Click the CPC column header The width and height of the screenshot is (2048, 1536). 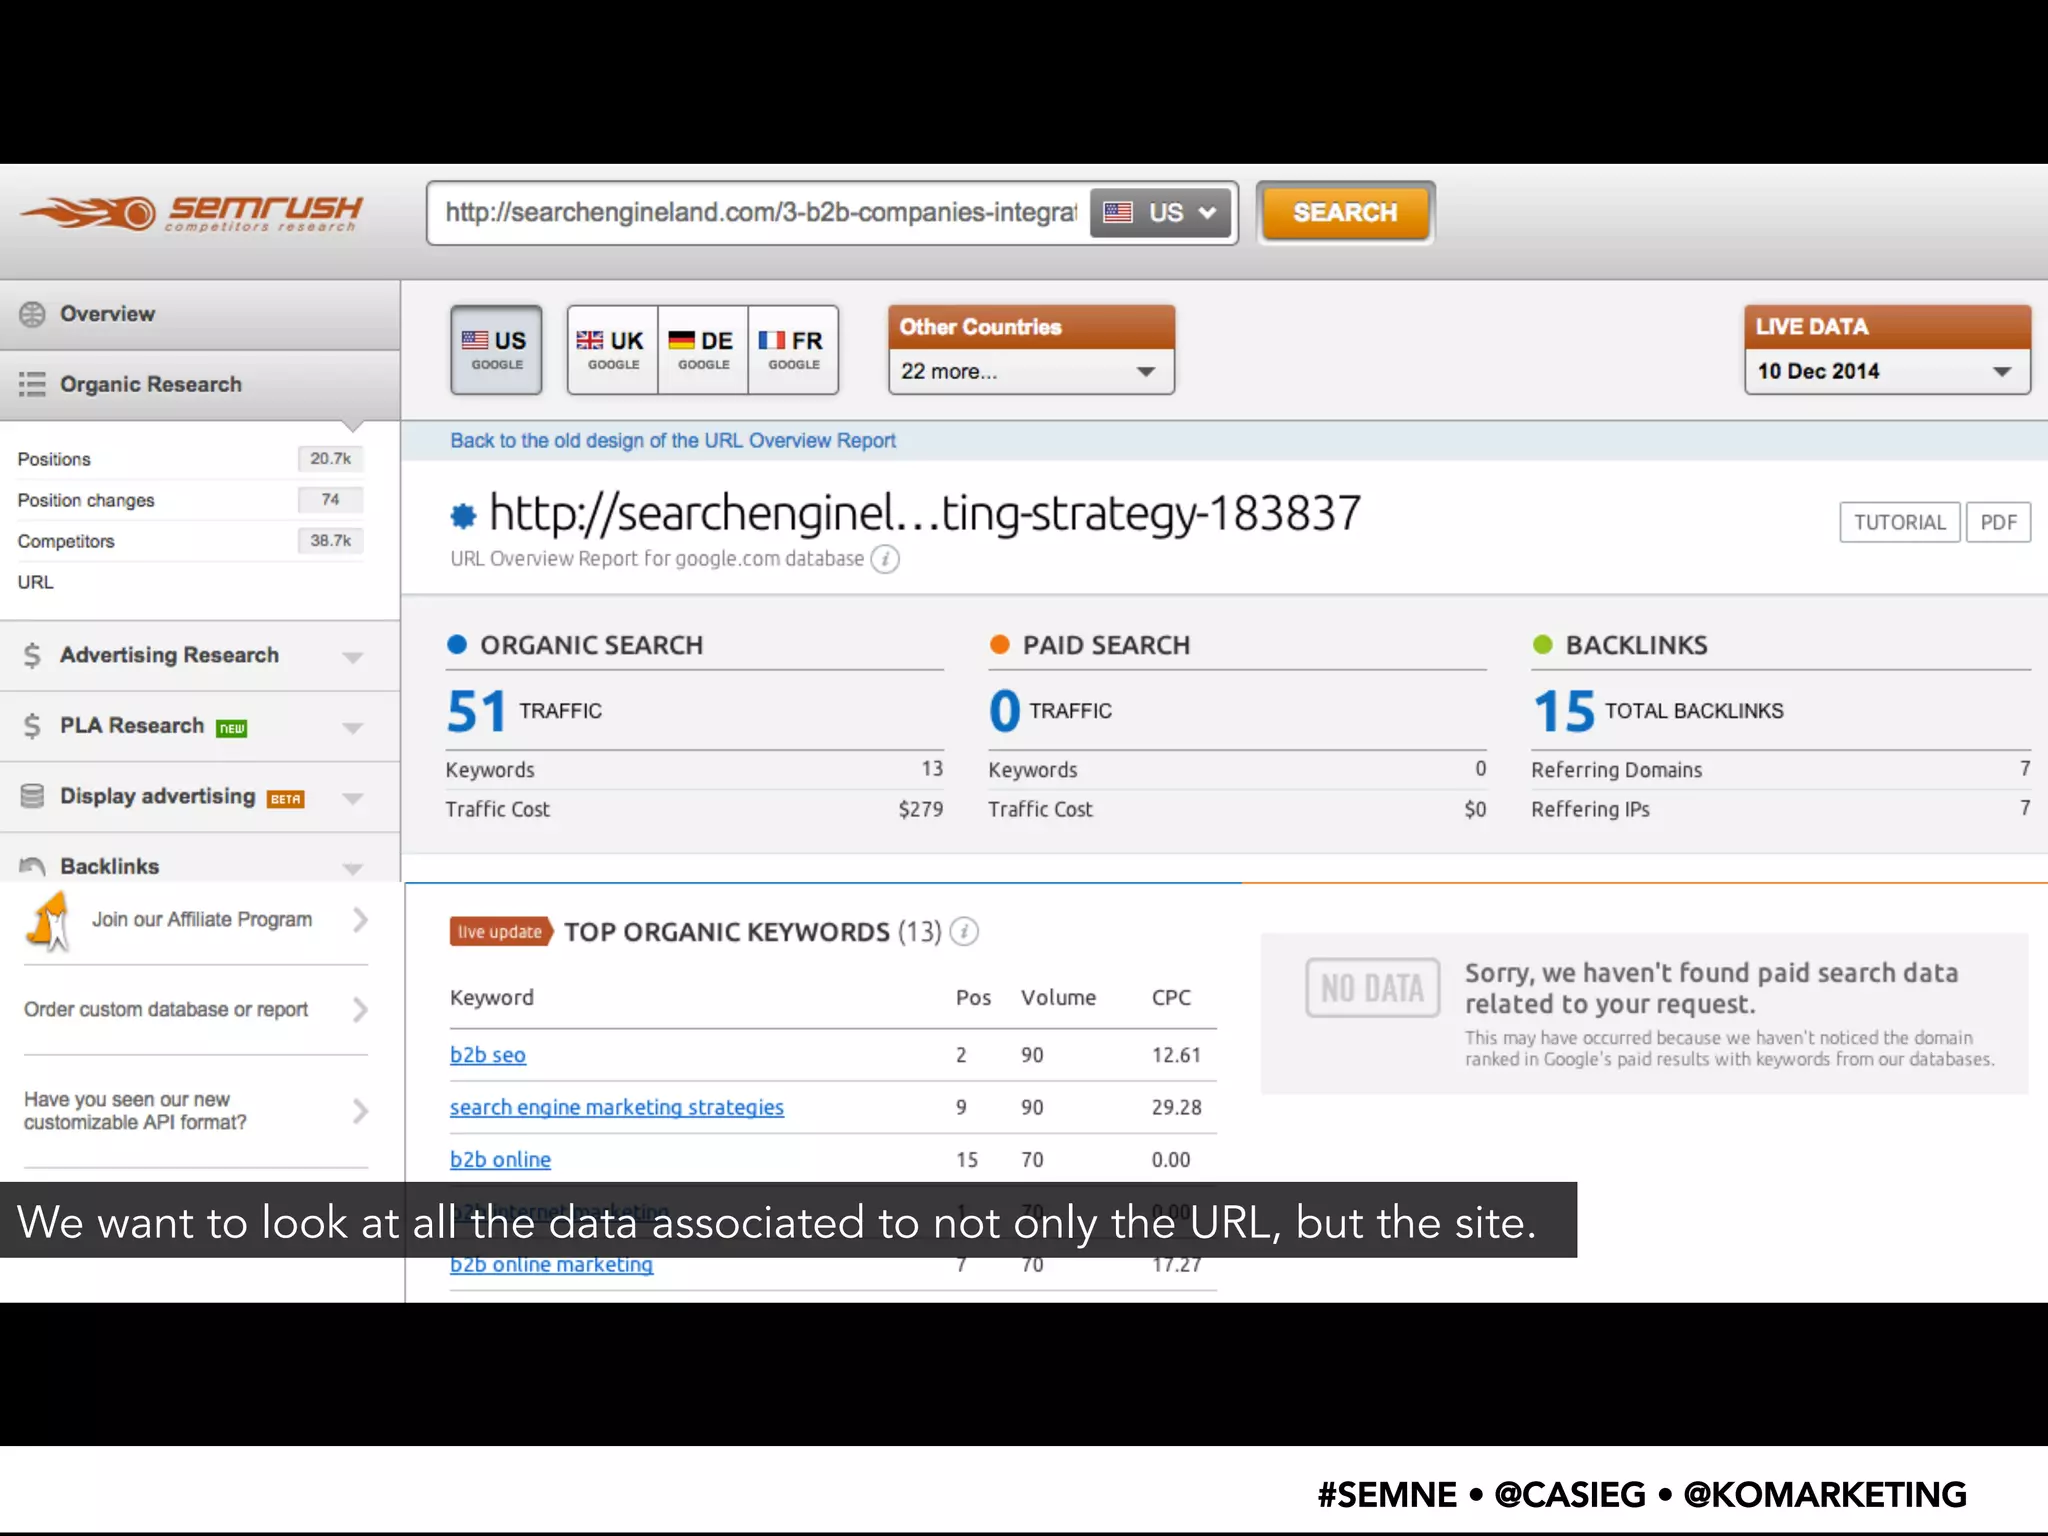(1171, 998)
